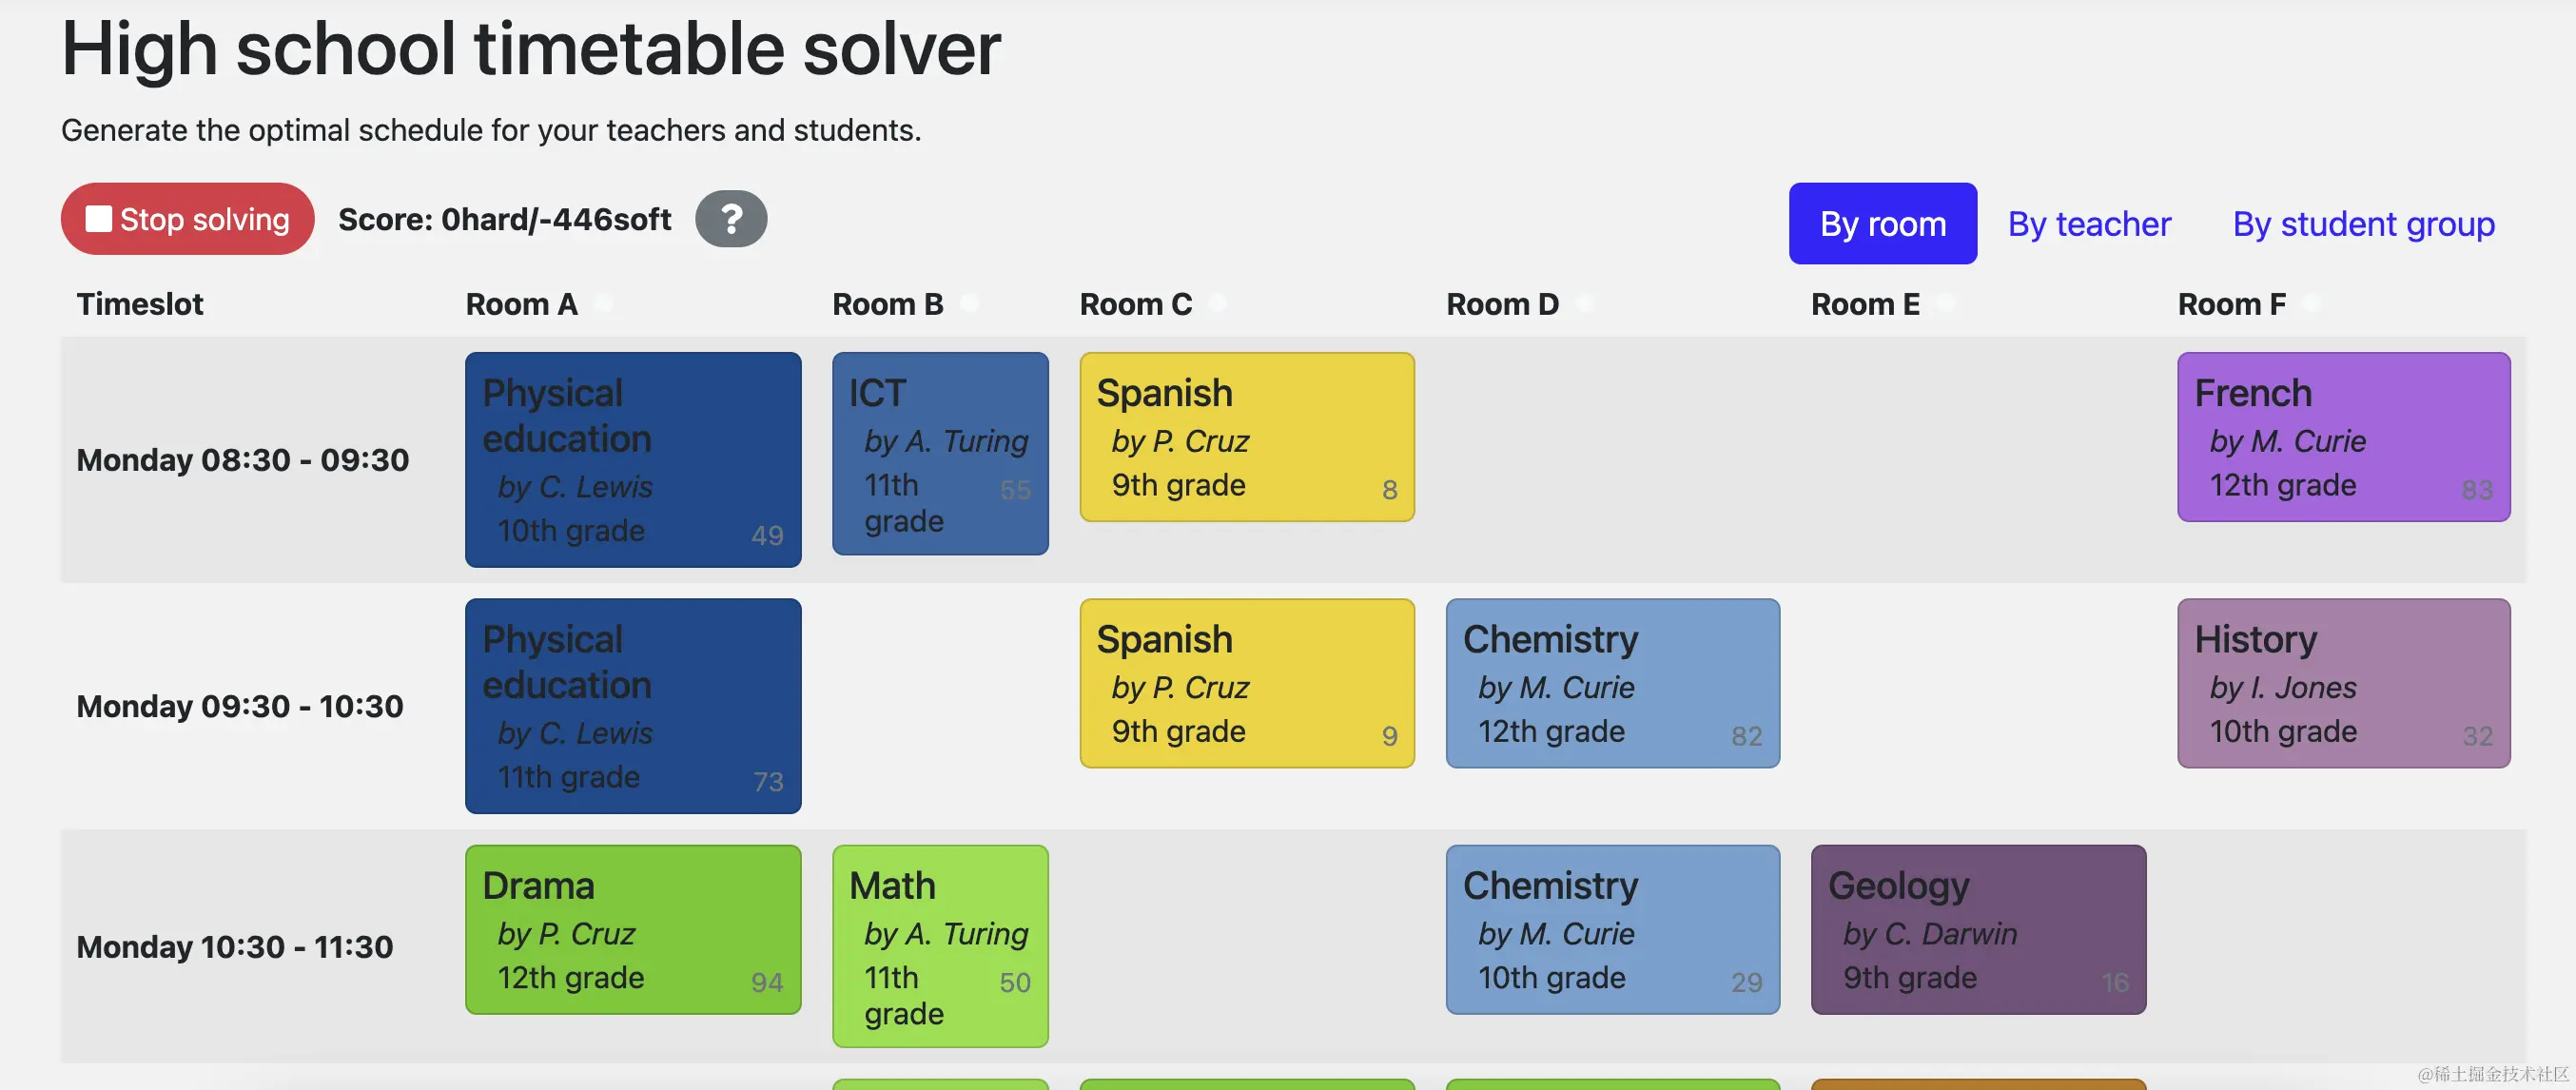Select the History lesson by I. Jones

click(x=2343, y=683)
